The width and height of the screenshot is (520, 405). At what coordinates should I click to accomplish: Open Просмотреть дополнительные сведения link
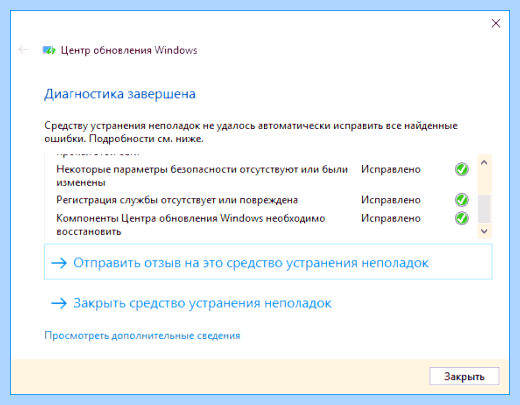(142, 335)
